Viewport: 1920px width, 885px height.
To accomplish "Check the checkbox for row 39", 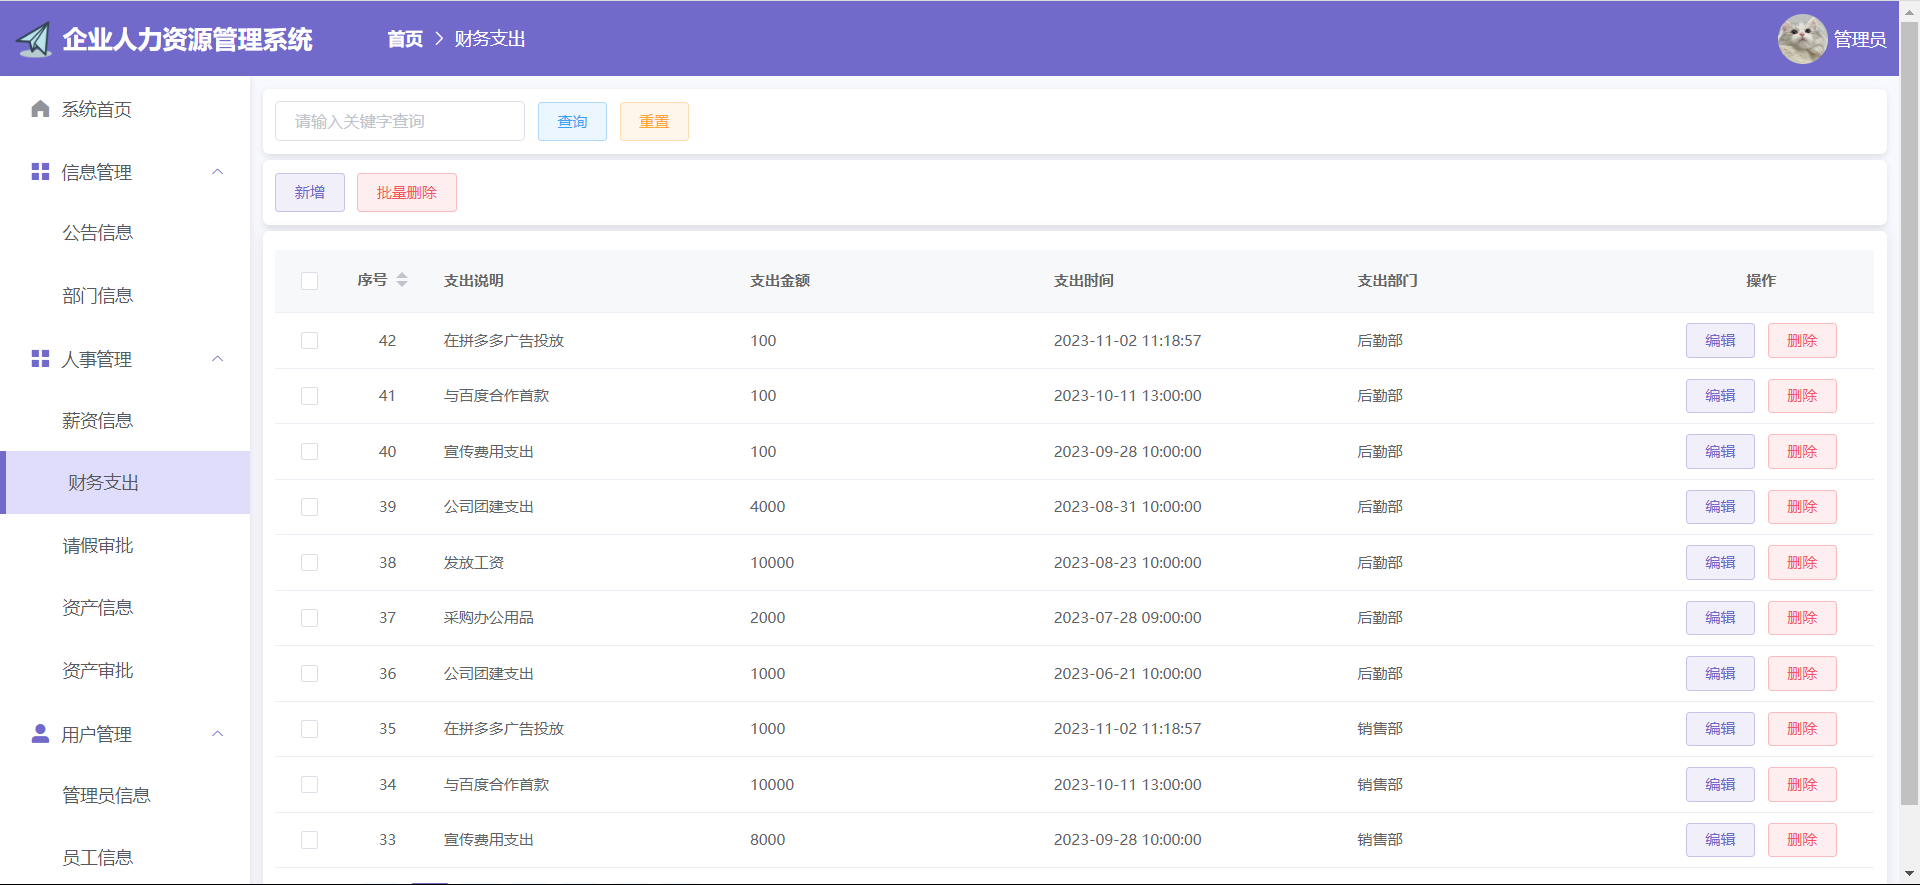I will tap(310, 507).
